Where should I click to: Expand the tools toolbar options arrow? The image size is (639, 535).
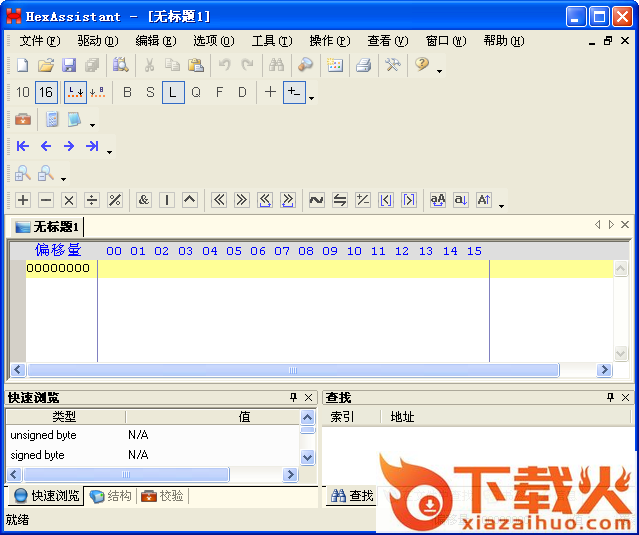pos(93,125)
